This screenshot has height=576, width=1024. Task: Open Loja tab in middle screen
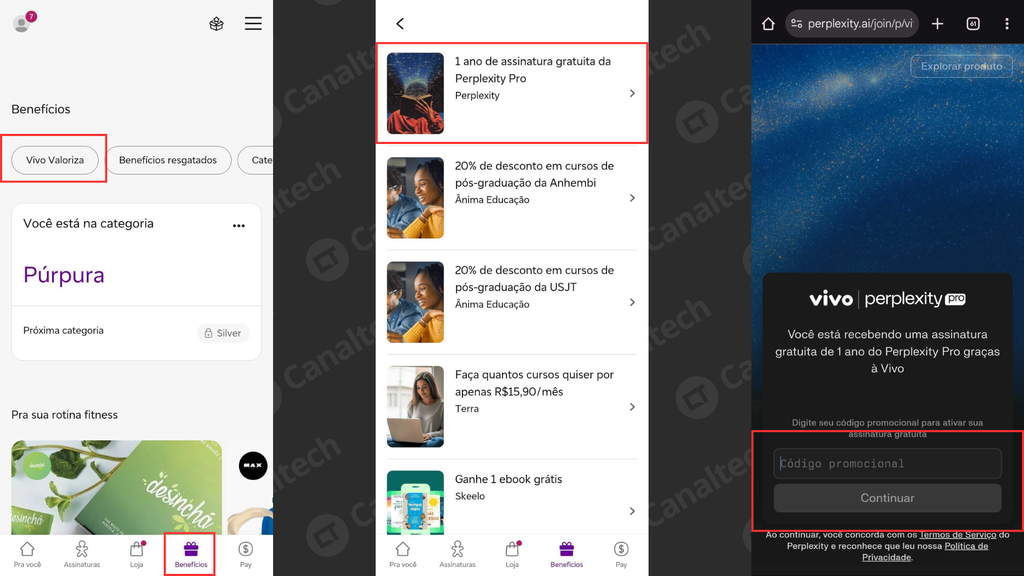[512, 554]
